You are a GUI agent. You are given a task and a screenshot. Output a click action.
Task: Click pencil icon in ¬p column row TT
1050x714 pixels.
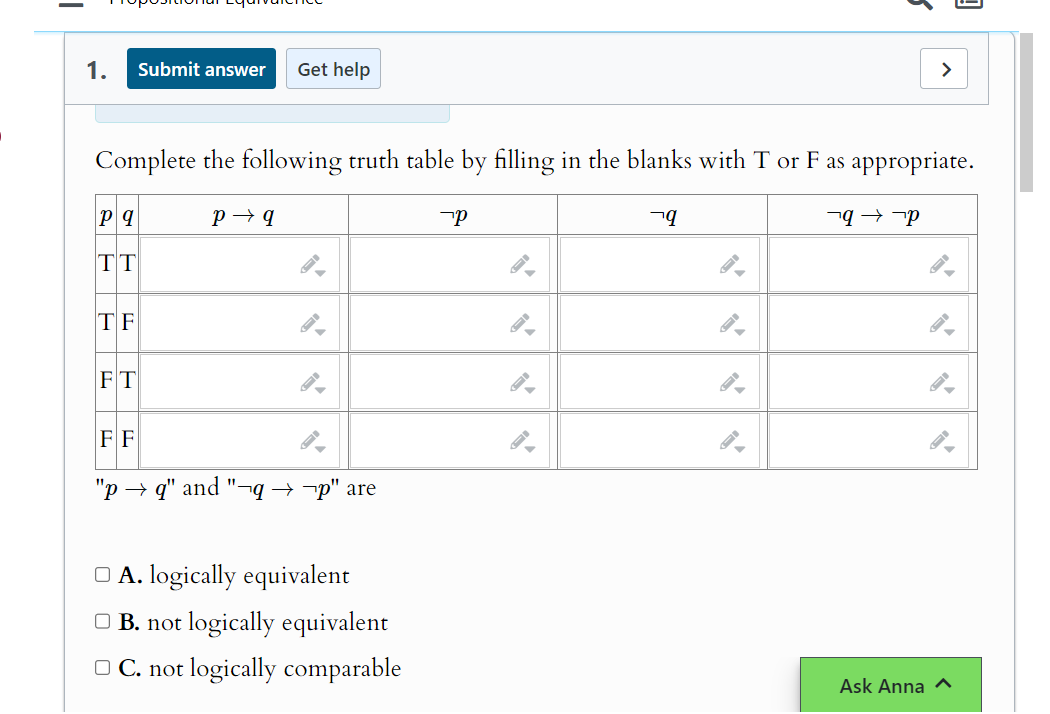coord(518,263)
